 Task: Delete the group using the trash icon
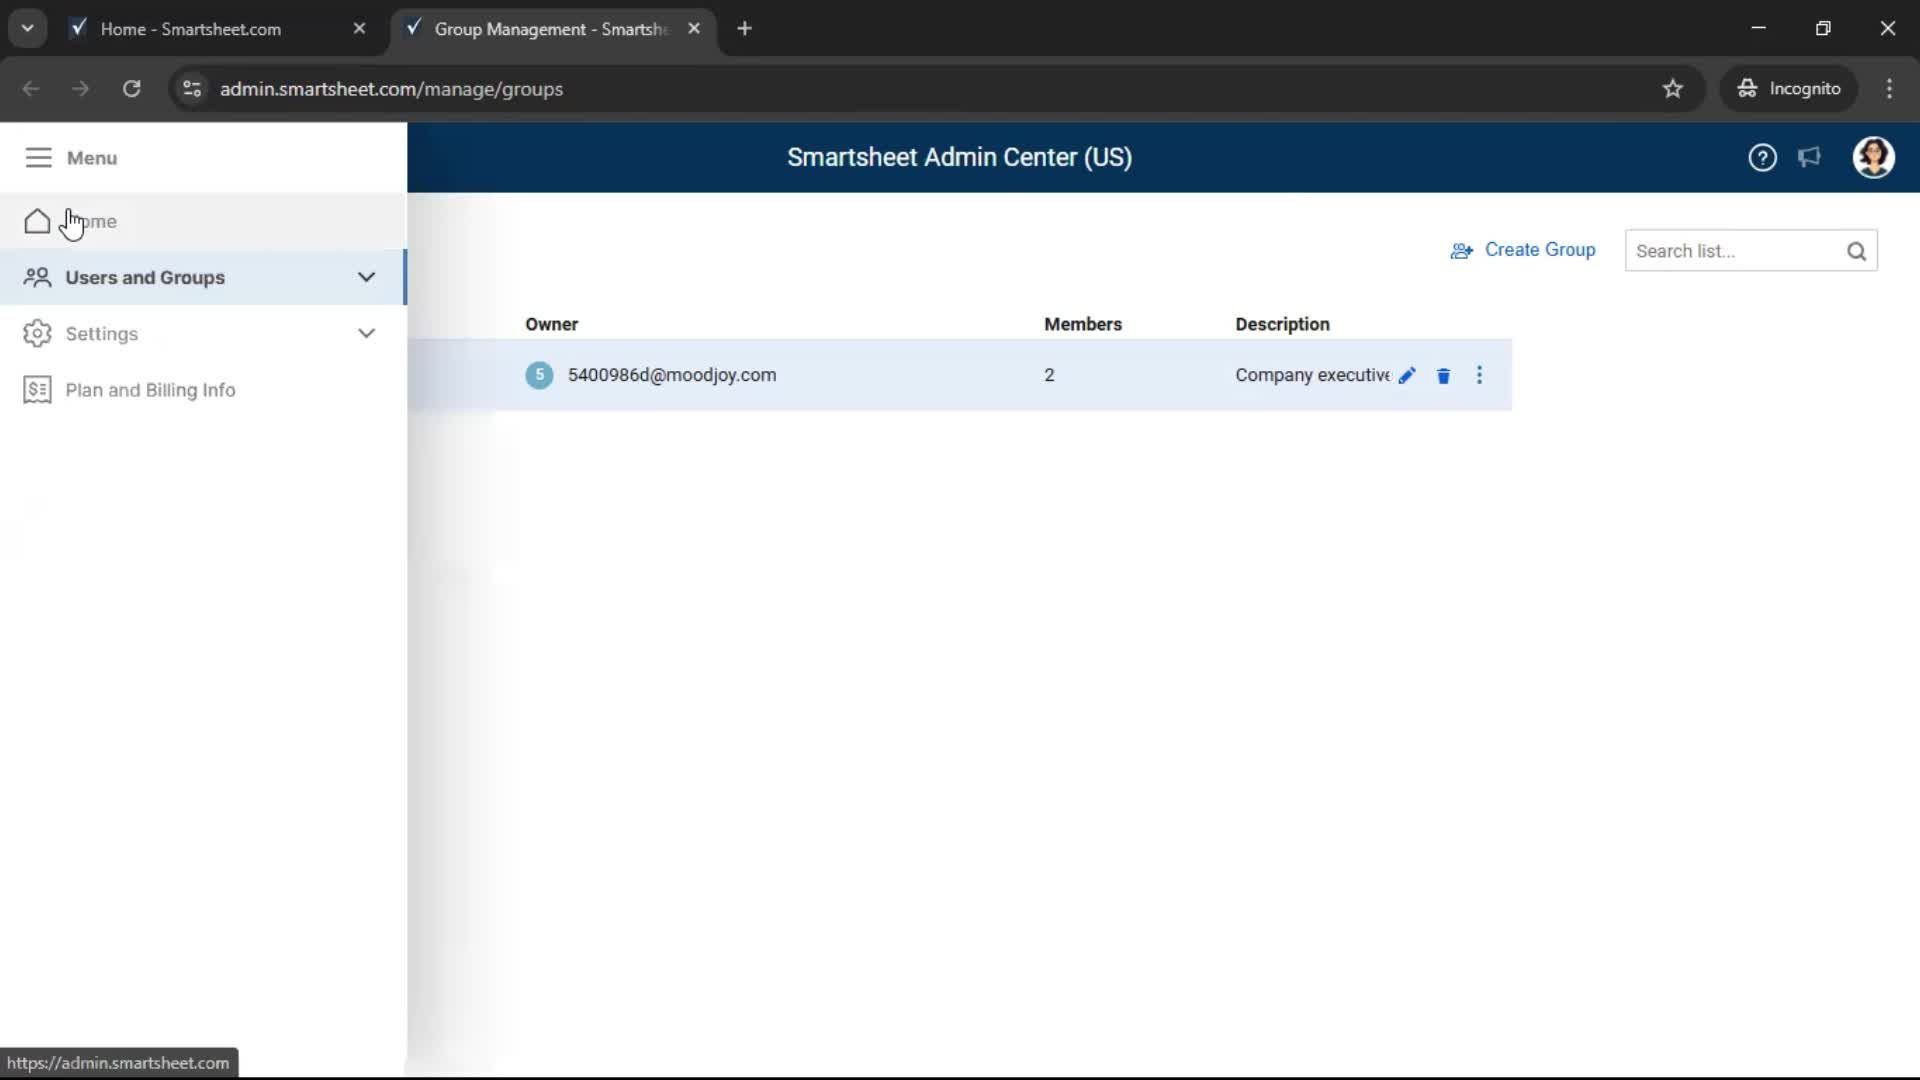(1443, 375)
